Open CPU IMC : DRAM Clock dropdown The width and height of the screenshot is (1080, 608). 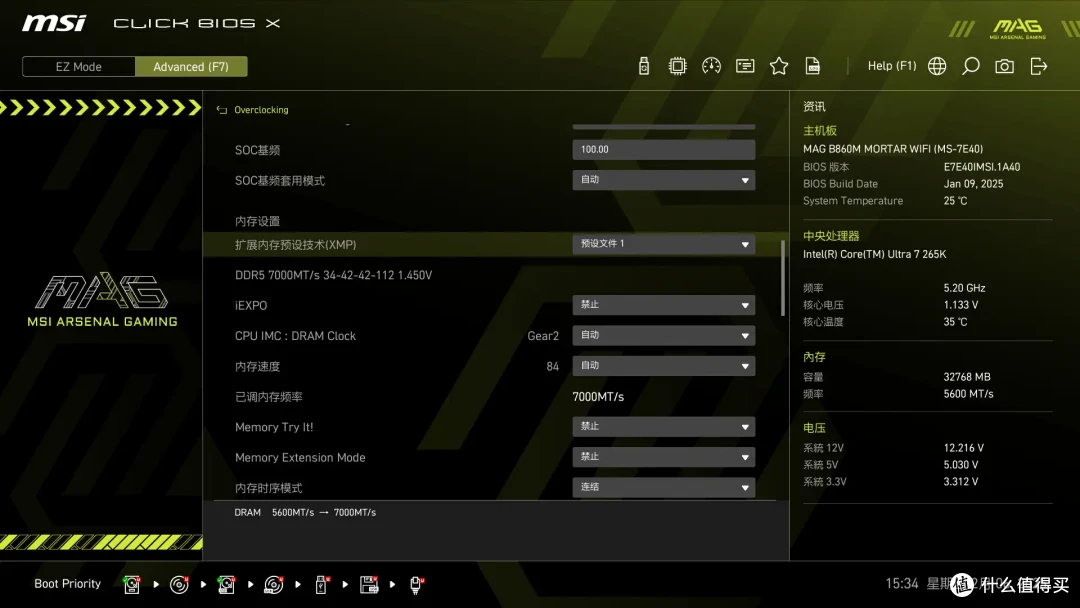[663, 335]
